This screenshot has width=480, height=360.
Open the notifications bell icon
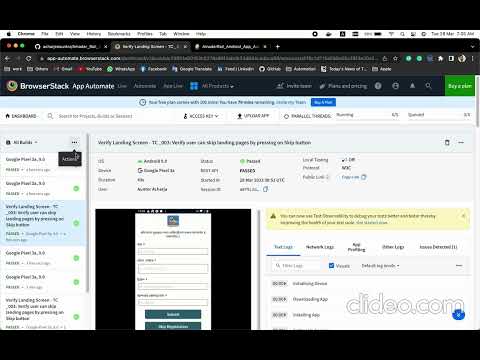(x=412, y=86)
